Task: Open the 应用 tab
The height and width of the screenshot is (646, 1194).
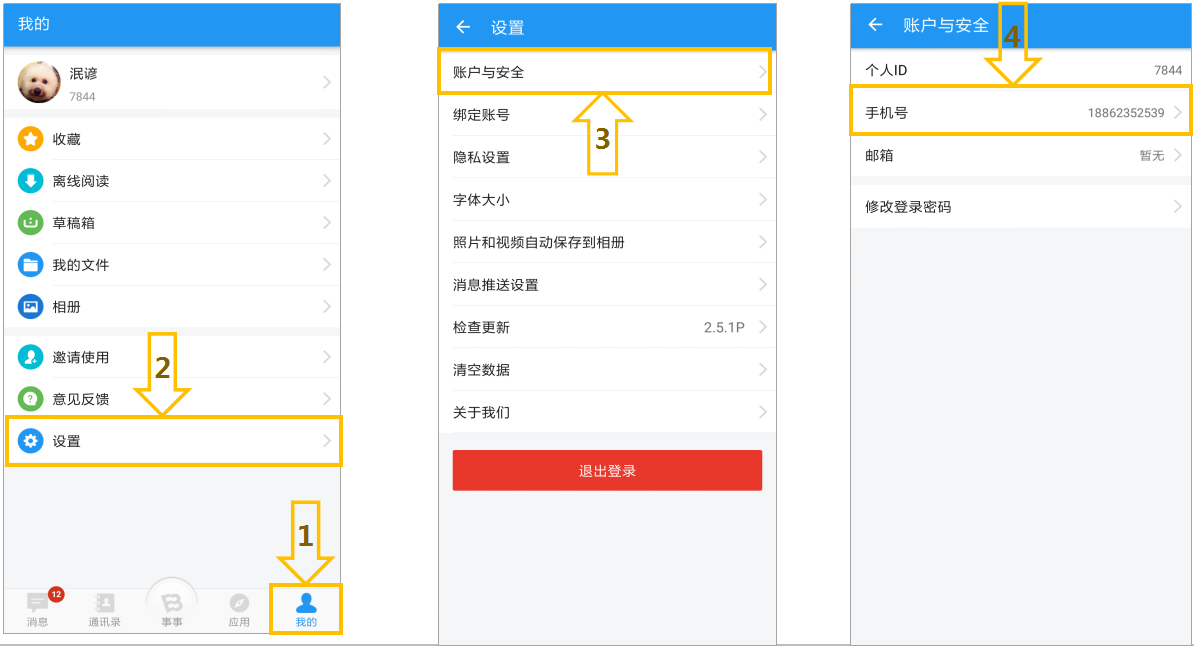Action: (x=239, y=609)
